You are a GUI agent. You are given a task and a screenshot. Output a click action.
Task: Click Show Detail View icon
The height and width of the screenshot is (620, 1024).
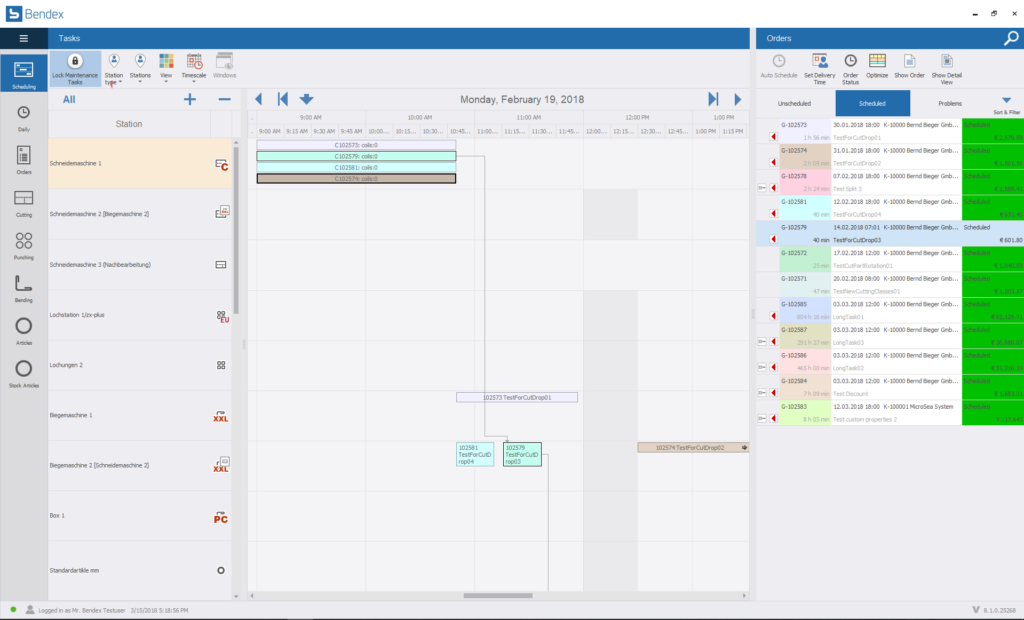click(947, 66)
